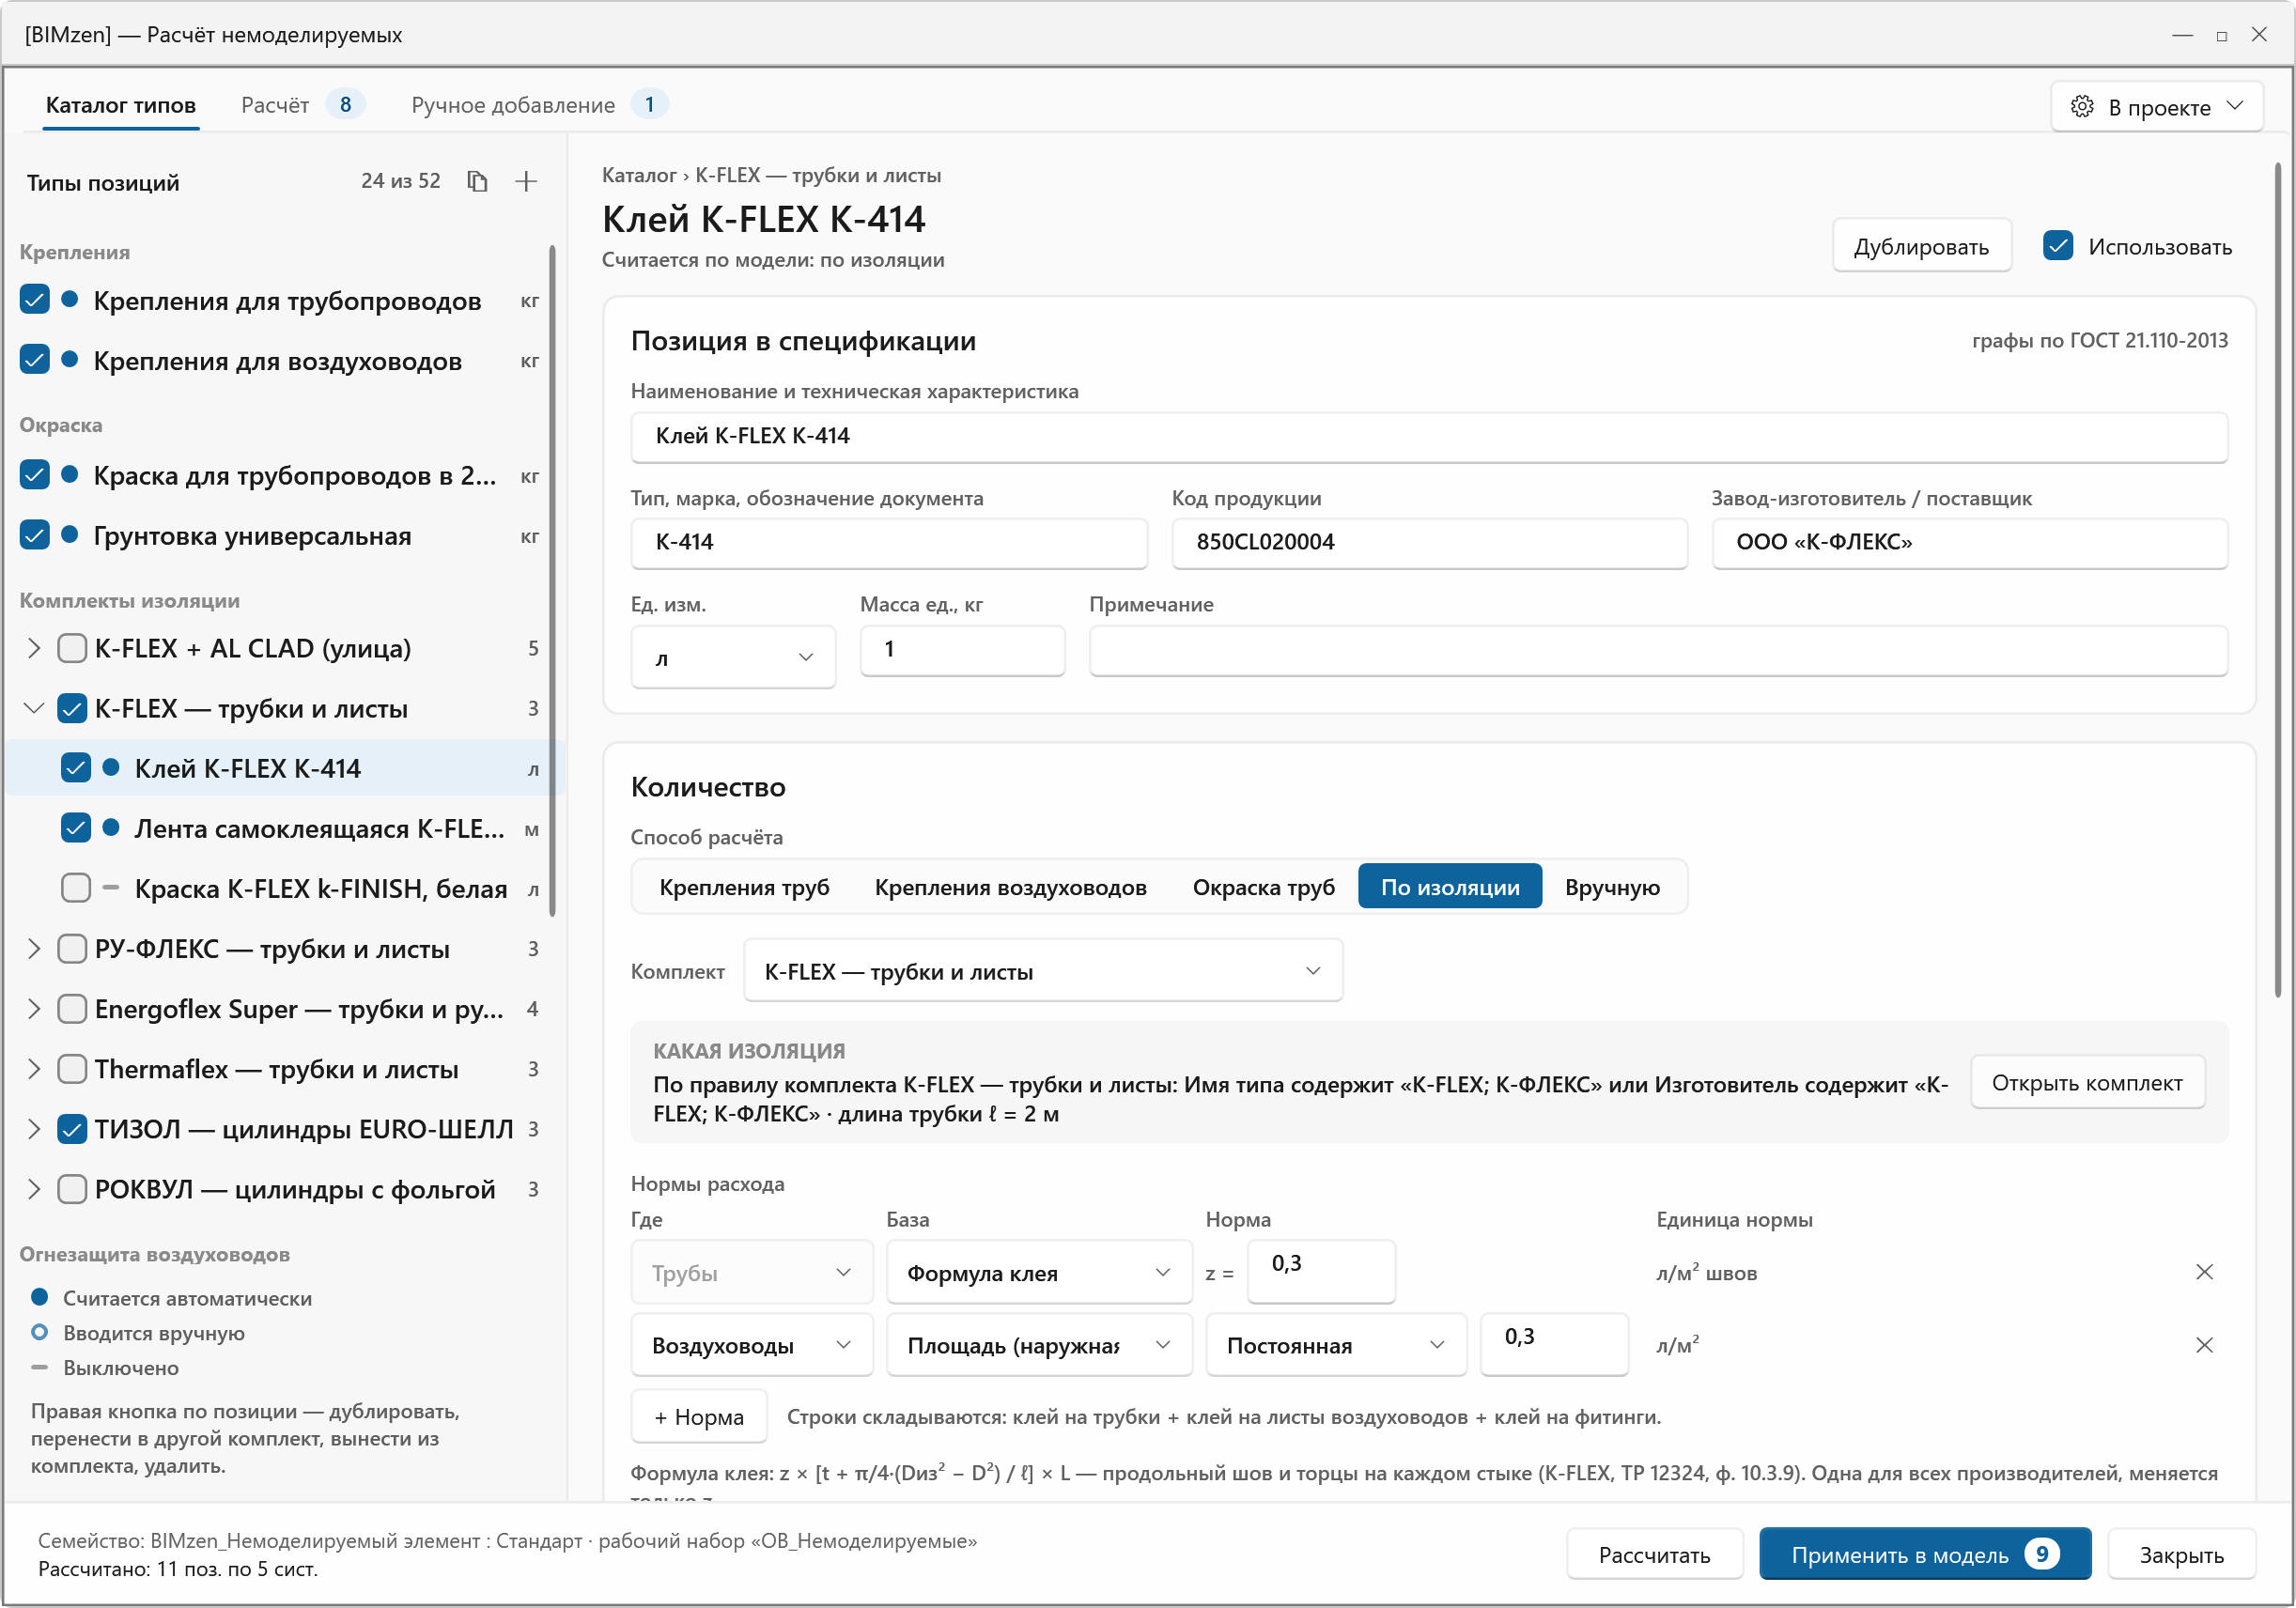Expand the Energoflex Super group
This screenshot has width=2296, height=1608.
34,1009
